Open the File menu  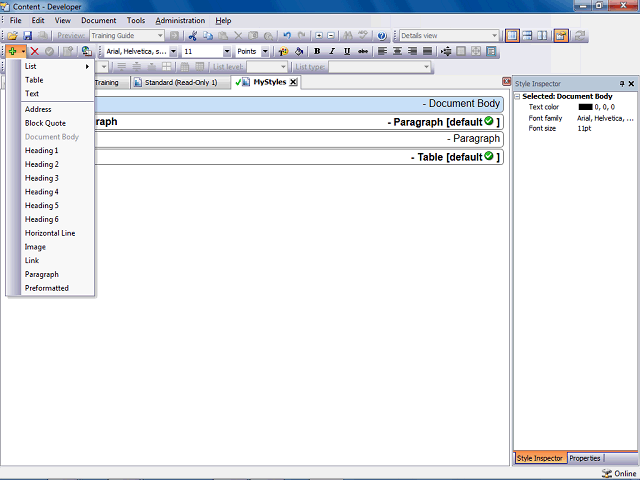click(16, 20)
